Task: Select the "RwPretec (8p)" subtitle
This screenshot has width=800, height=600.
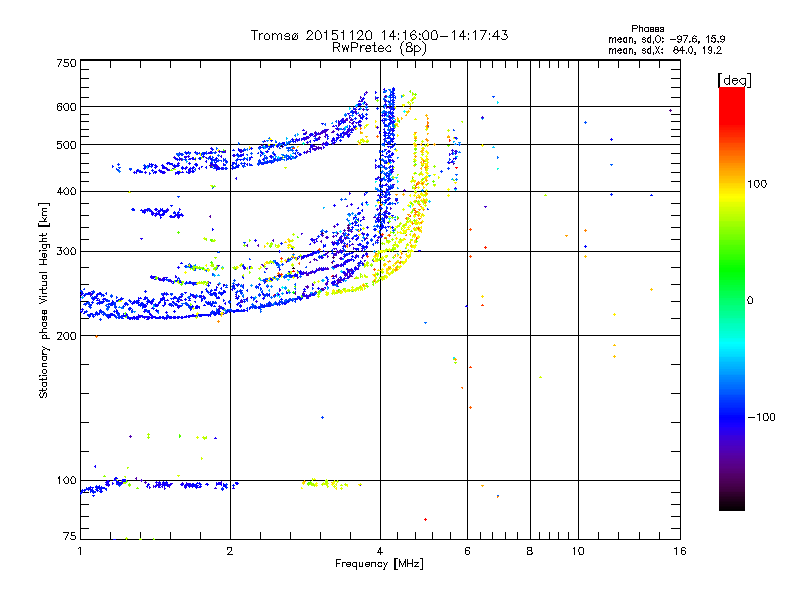Action: tap(379, 48)
